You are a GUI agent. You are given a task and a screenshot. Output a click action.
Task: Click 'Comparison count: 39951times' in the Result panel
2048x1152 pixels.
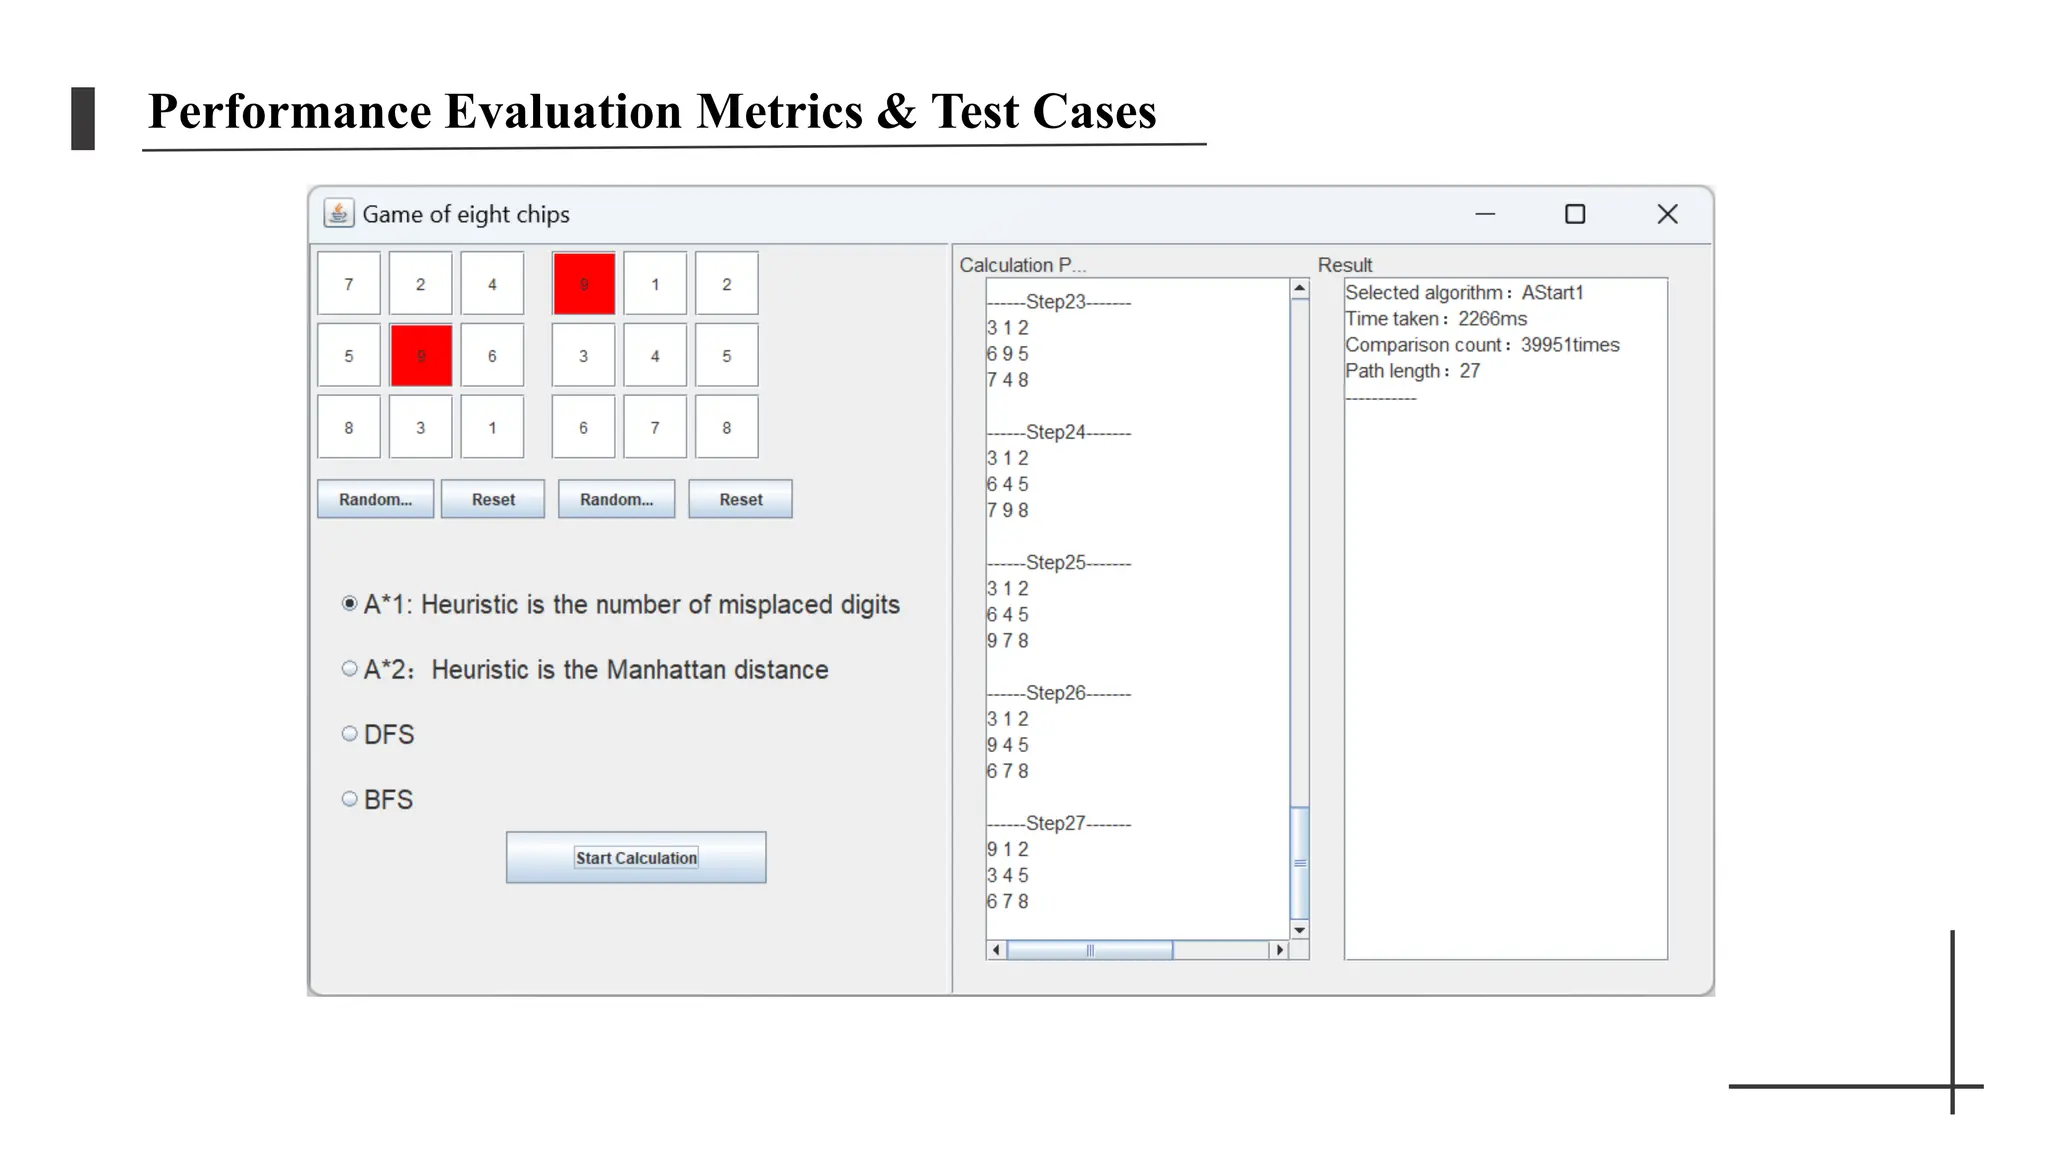(x=1482, y=345)
